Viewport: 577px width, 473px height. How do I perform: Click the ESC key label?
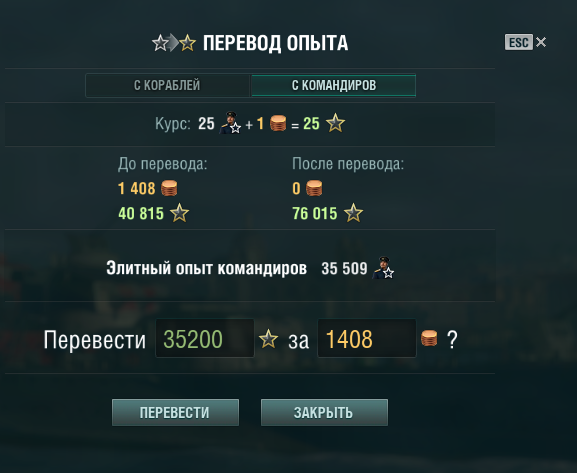click(x=519, y=42)
